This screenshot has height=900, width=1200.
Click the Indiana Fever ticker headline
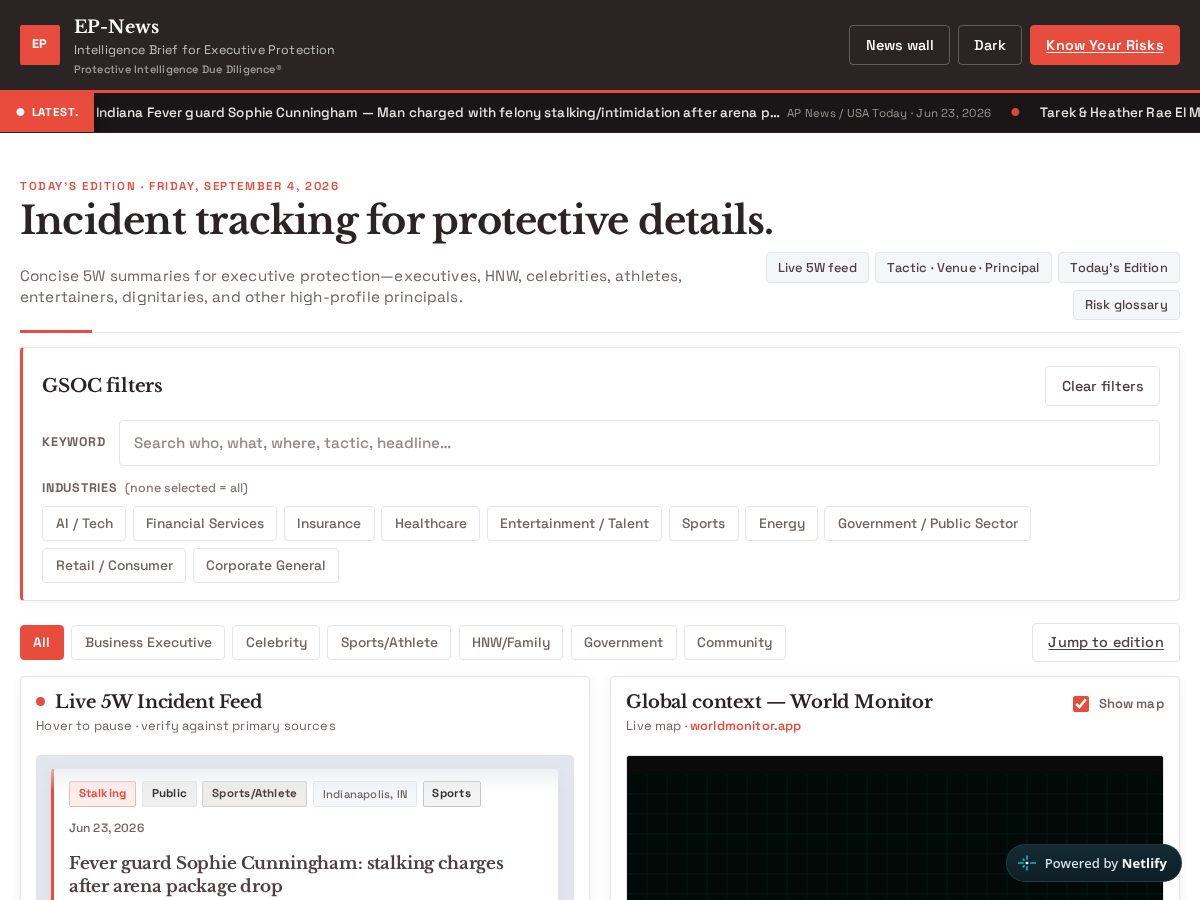click(438, 112)
